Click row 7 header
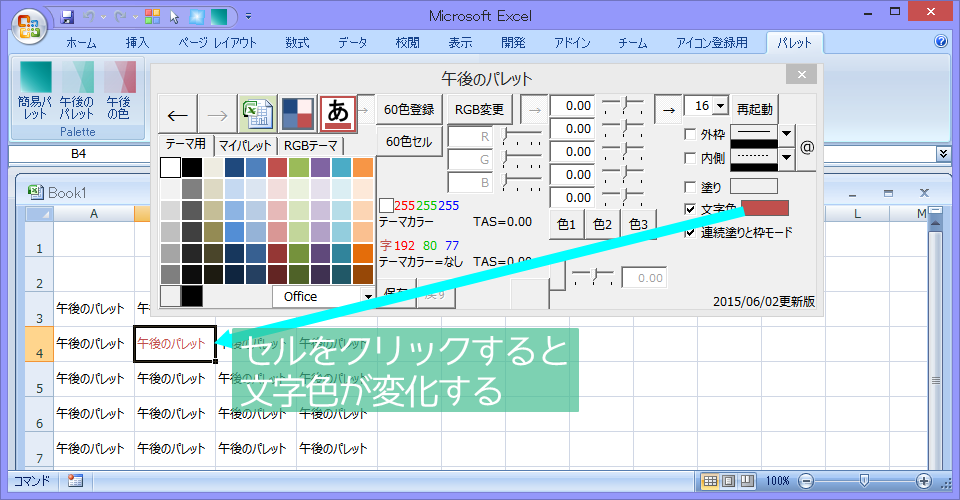This screenshot has width=960, height=500. [39, 449]
